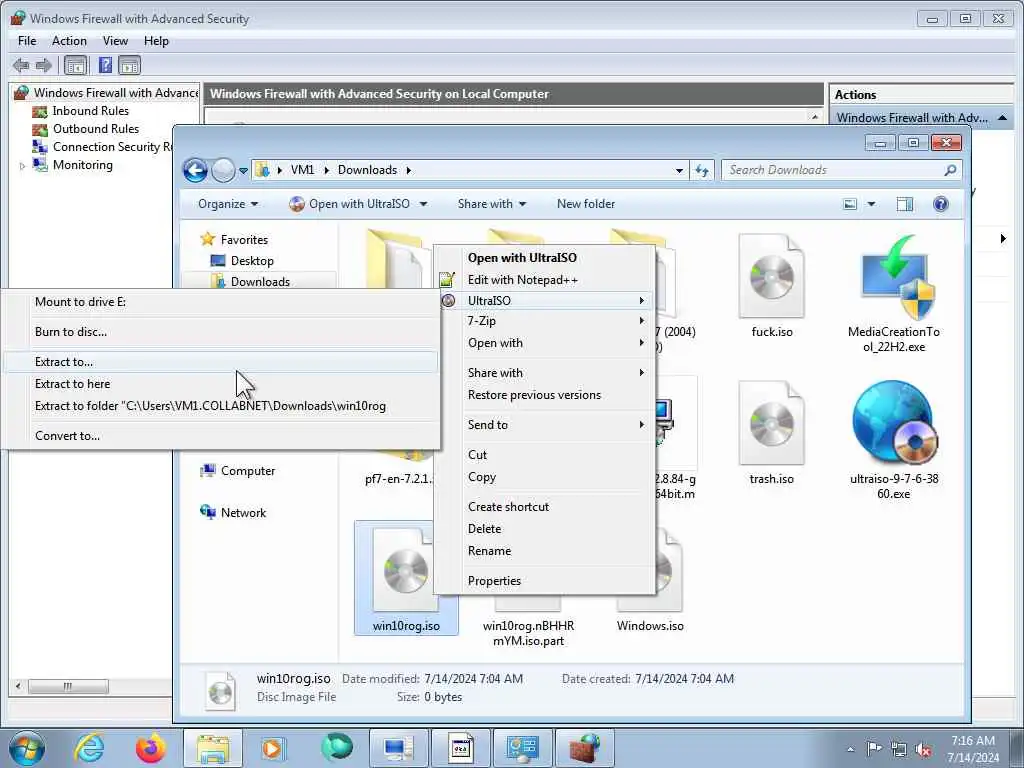This screenshot has width=1024, height=768.
Task: Click VM1 in address breadcrumb
Action: (302, 170)
